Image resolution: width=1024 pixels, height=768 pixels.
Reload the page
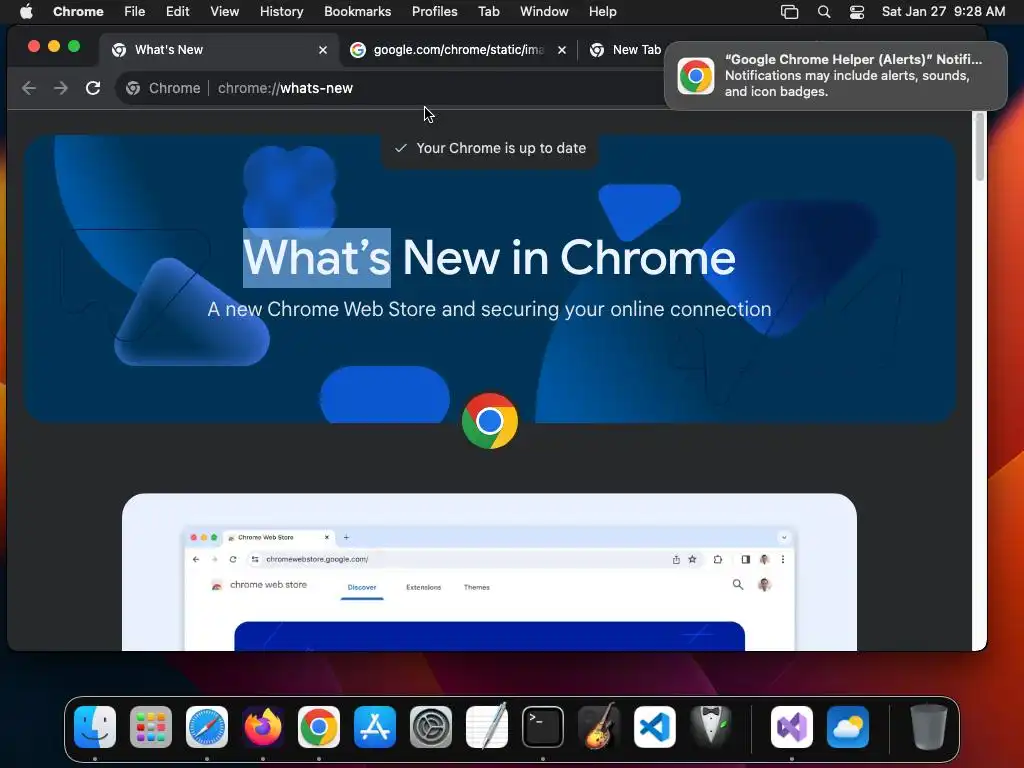[x=93, y=88]
